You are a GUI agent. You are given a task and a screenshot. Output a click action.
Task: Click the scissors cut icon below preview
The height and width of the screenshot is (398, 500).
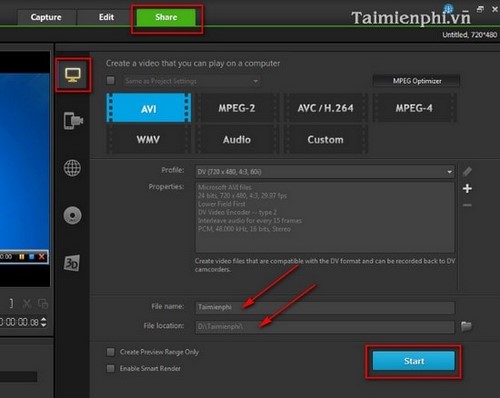(x=27, y=304)
